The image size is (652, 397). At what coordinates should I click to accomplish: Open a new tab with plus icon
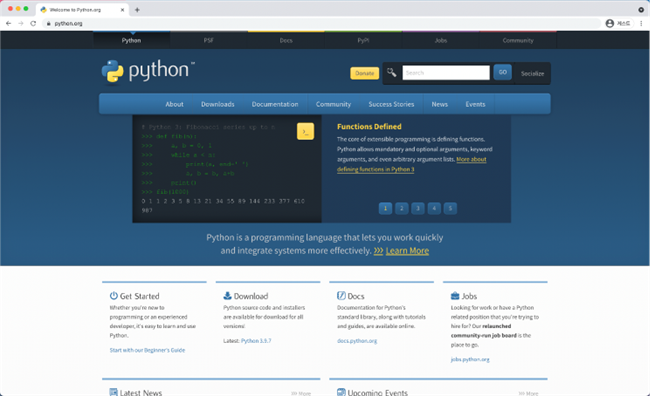137,10
